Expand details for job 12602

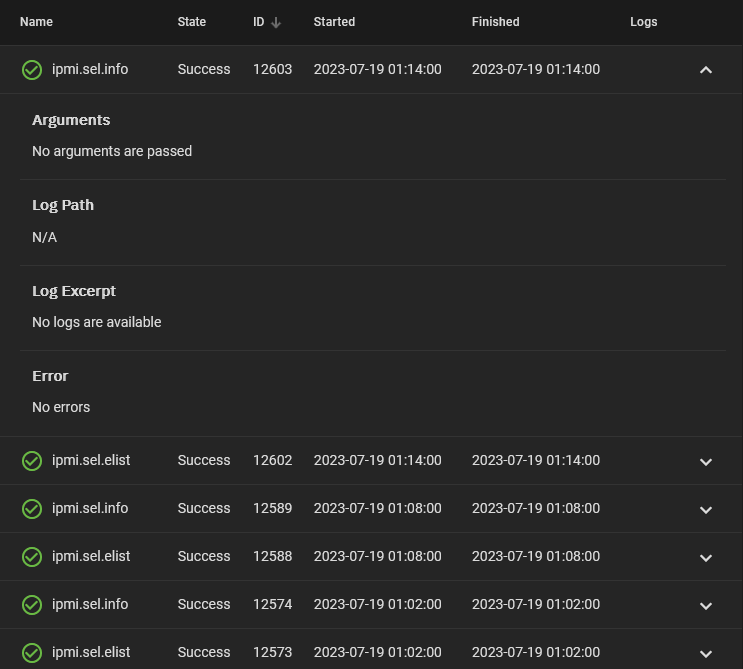click(706, 461)
